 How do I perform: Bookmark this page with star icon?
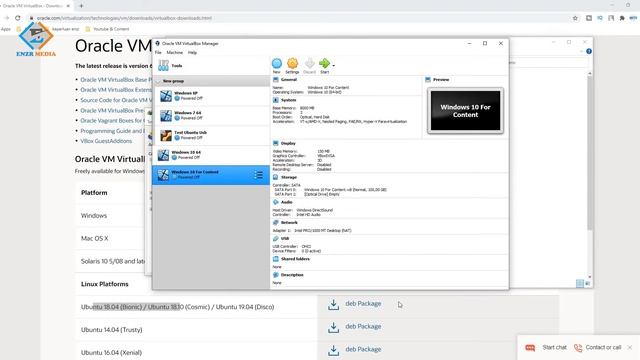(576, 18)
